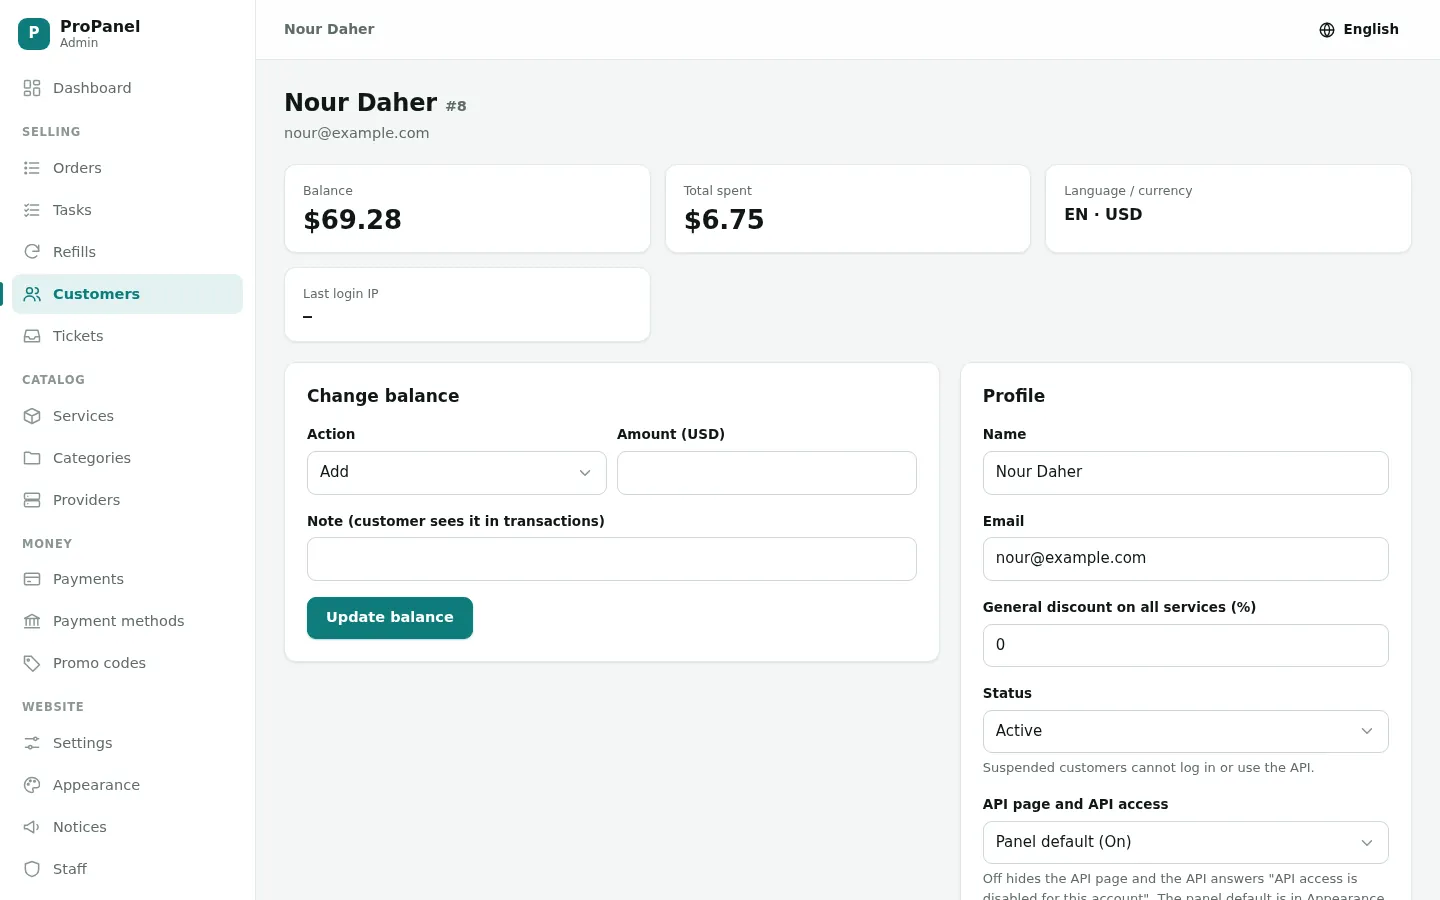Open the Staff shield icon
Viewport: 1440px width, 900px height.
(32, 869)
